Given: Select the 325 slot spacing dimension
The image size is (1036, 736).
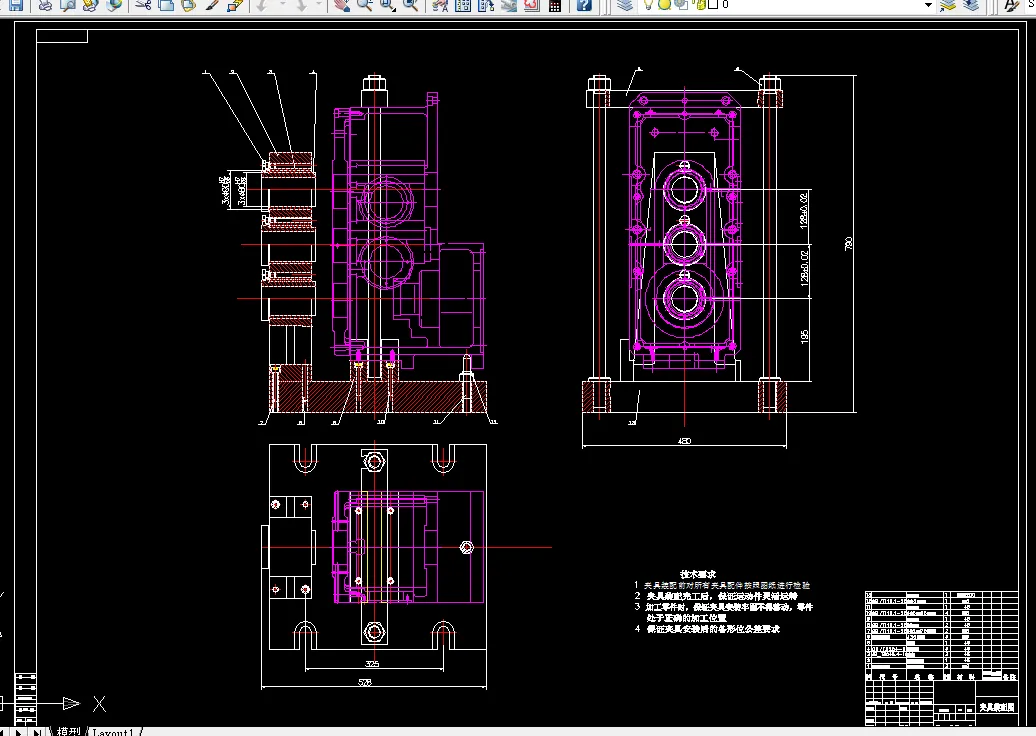Looking at the screenshot, I should [372, 663].
